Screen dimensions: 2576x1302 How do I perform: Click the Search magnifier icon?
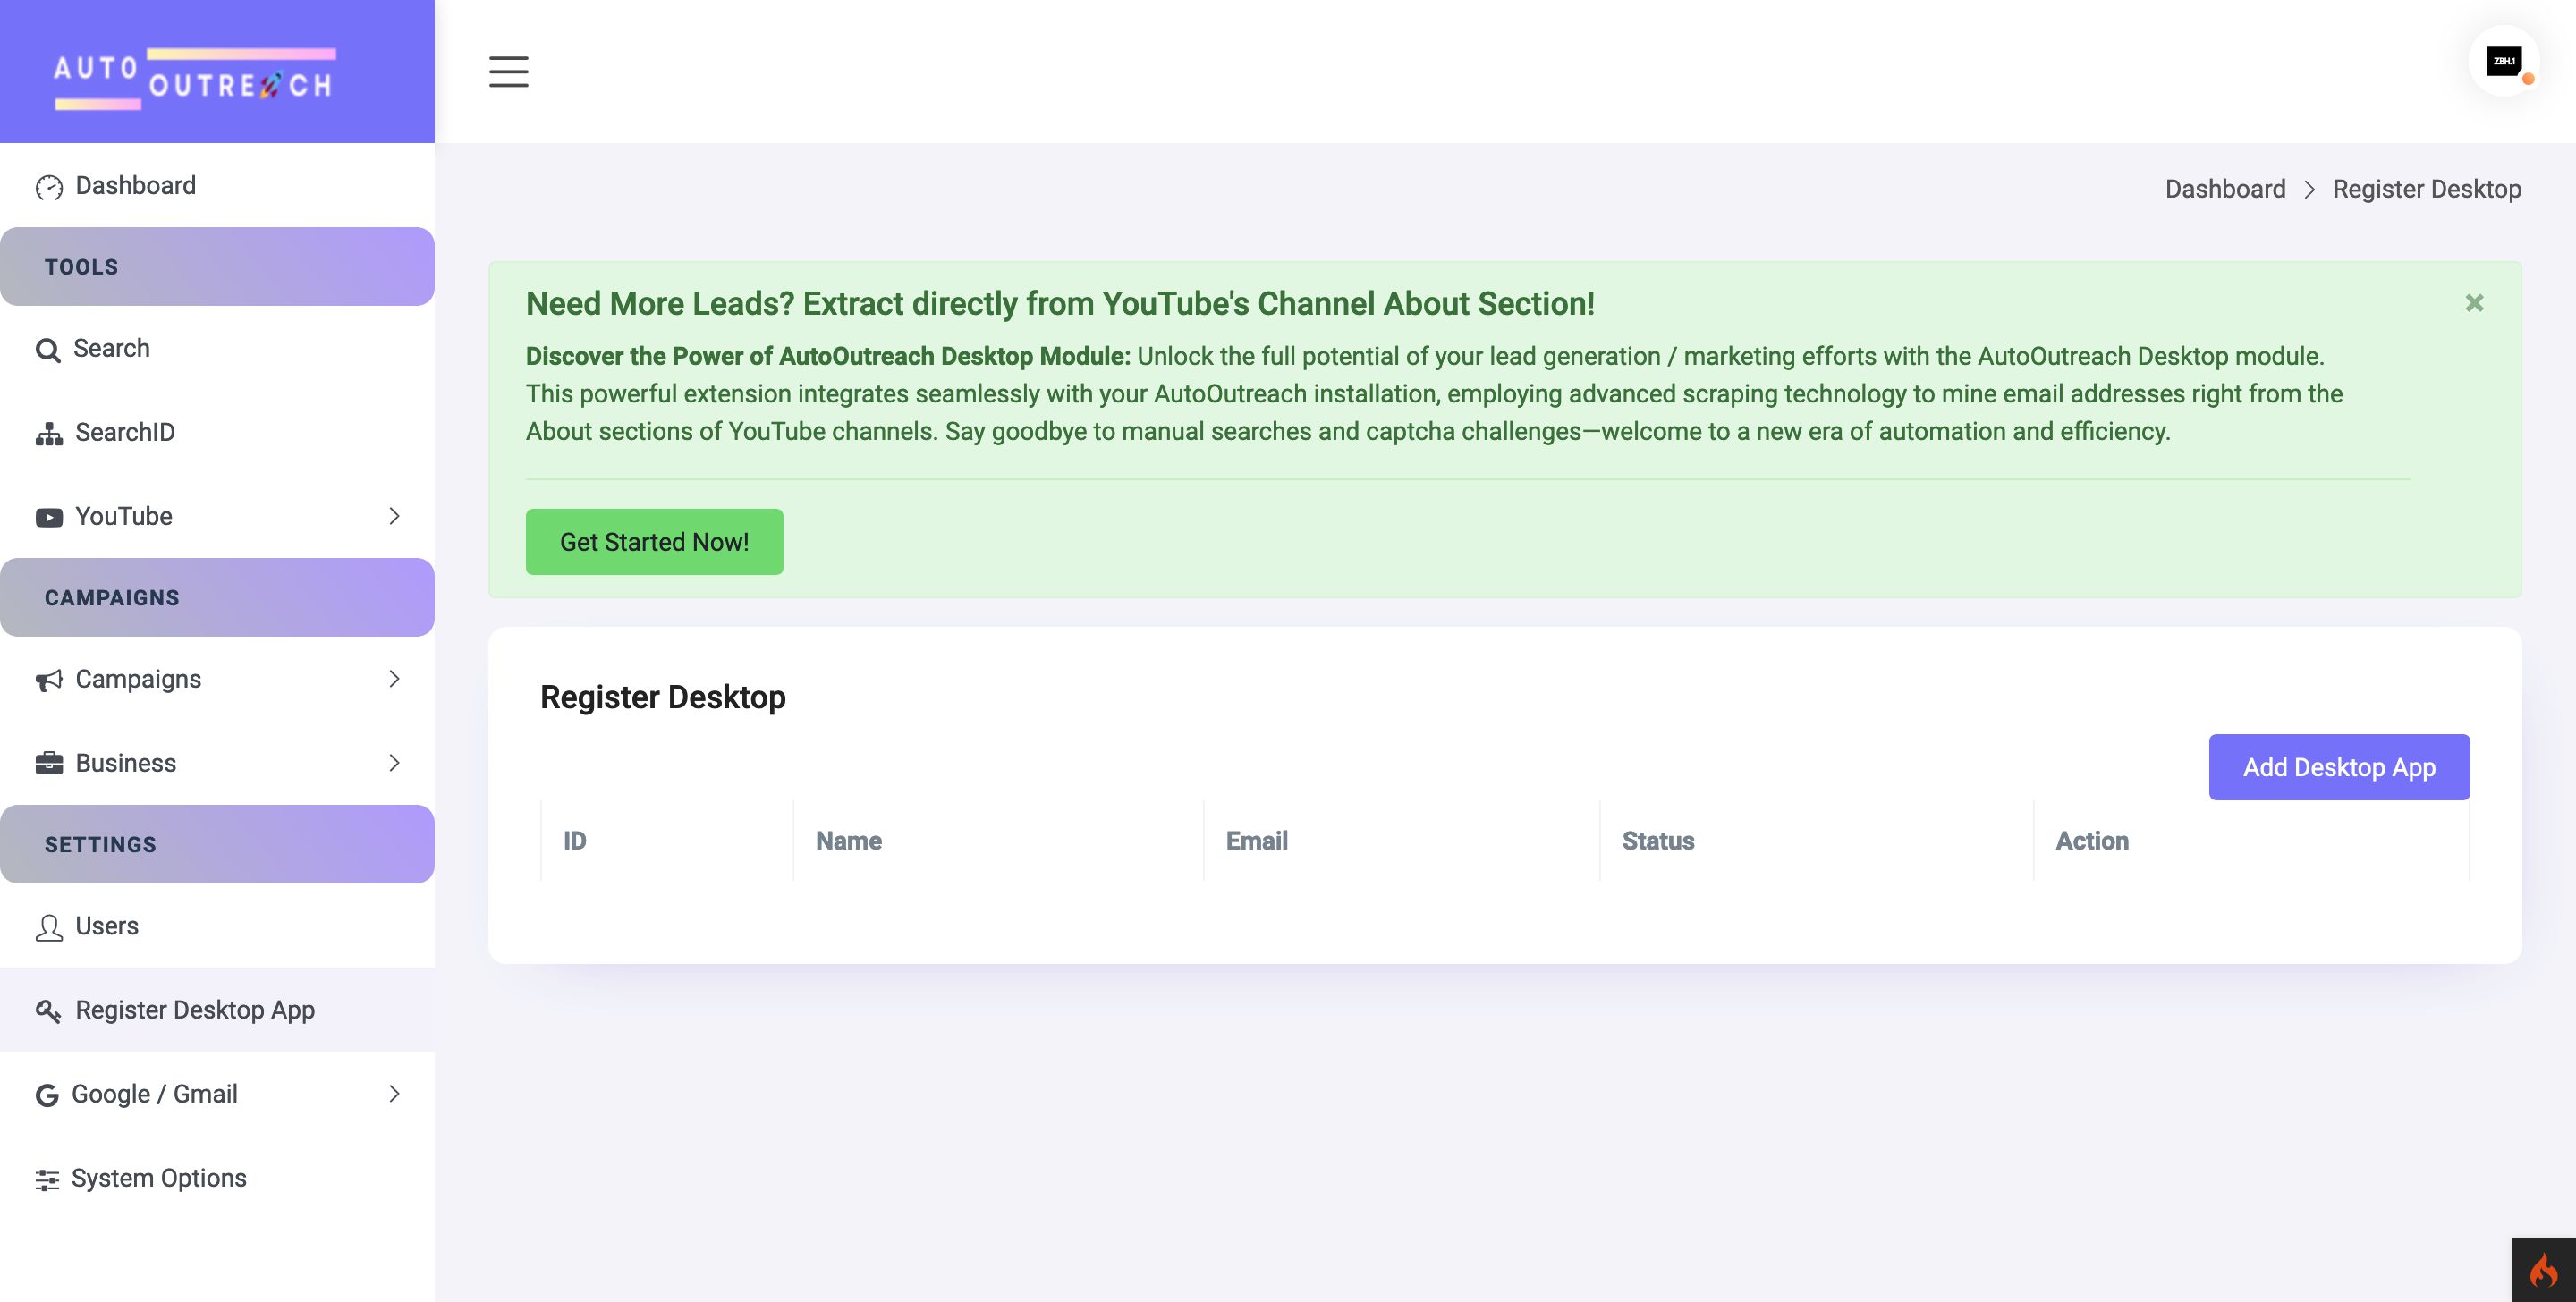47,350
